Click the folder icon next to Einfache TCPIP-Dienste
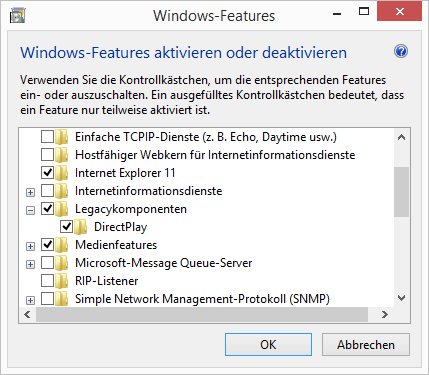The height and width of the screenshot is (375, 429). pos(62,137)
